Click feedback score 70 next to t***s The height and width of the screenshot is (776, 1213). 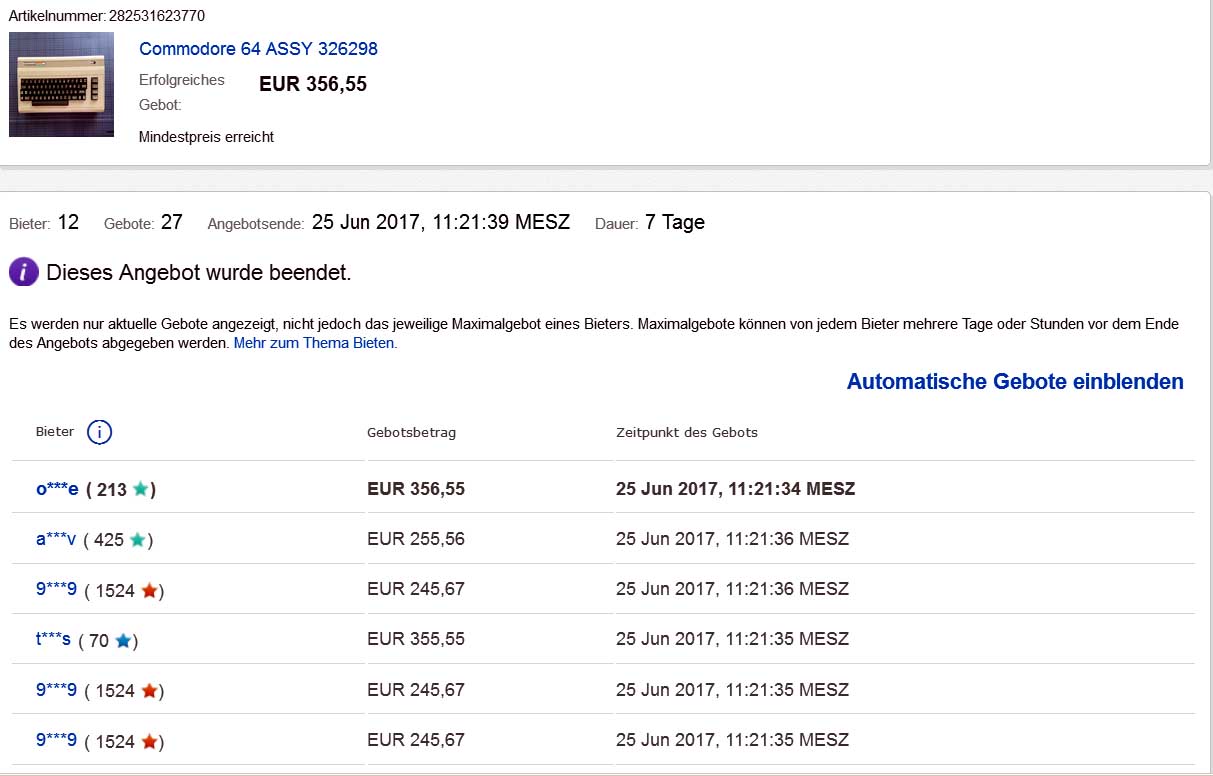click(x=99, y=641)
